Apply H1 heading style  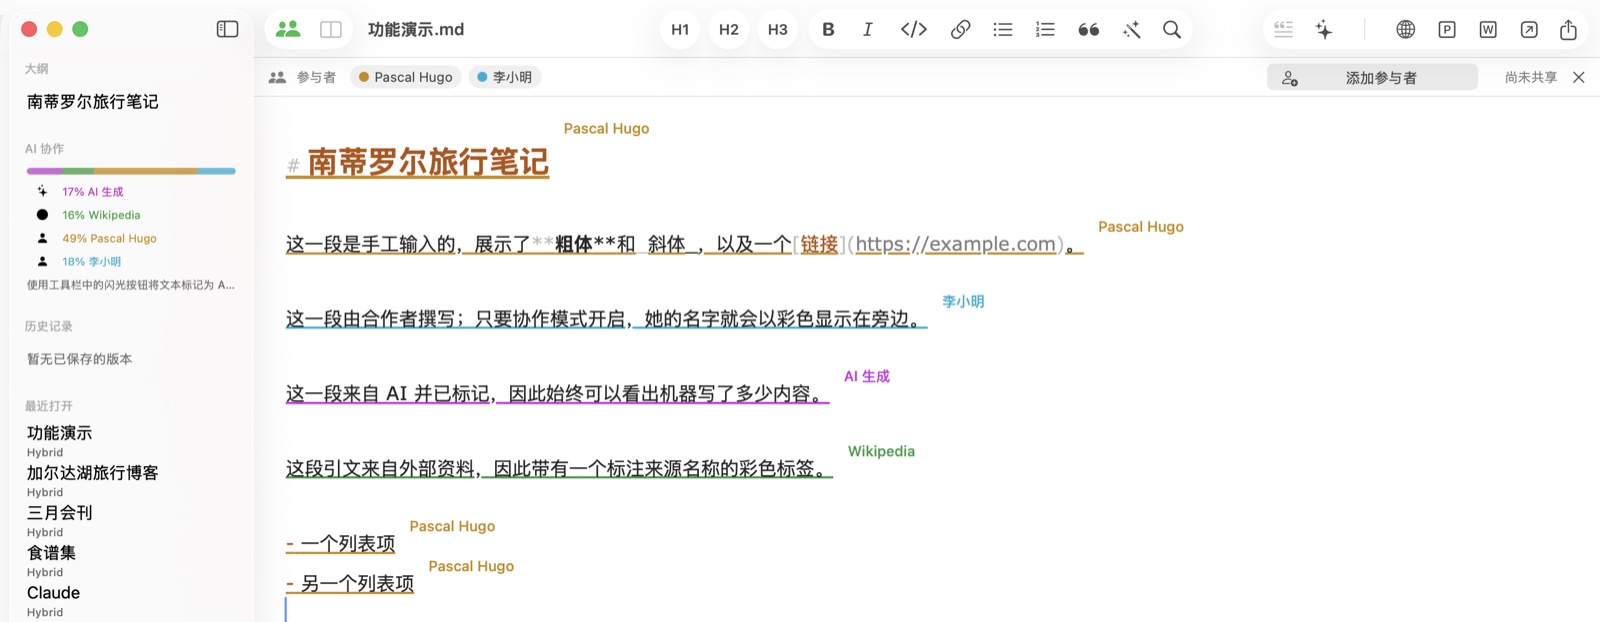pos(680,29)
